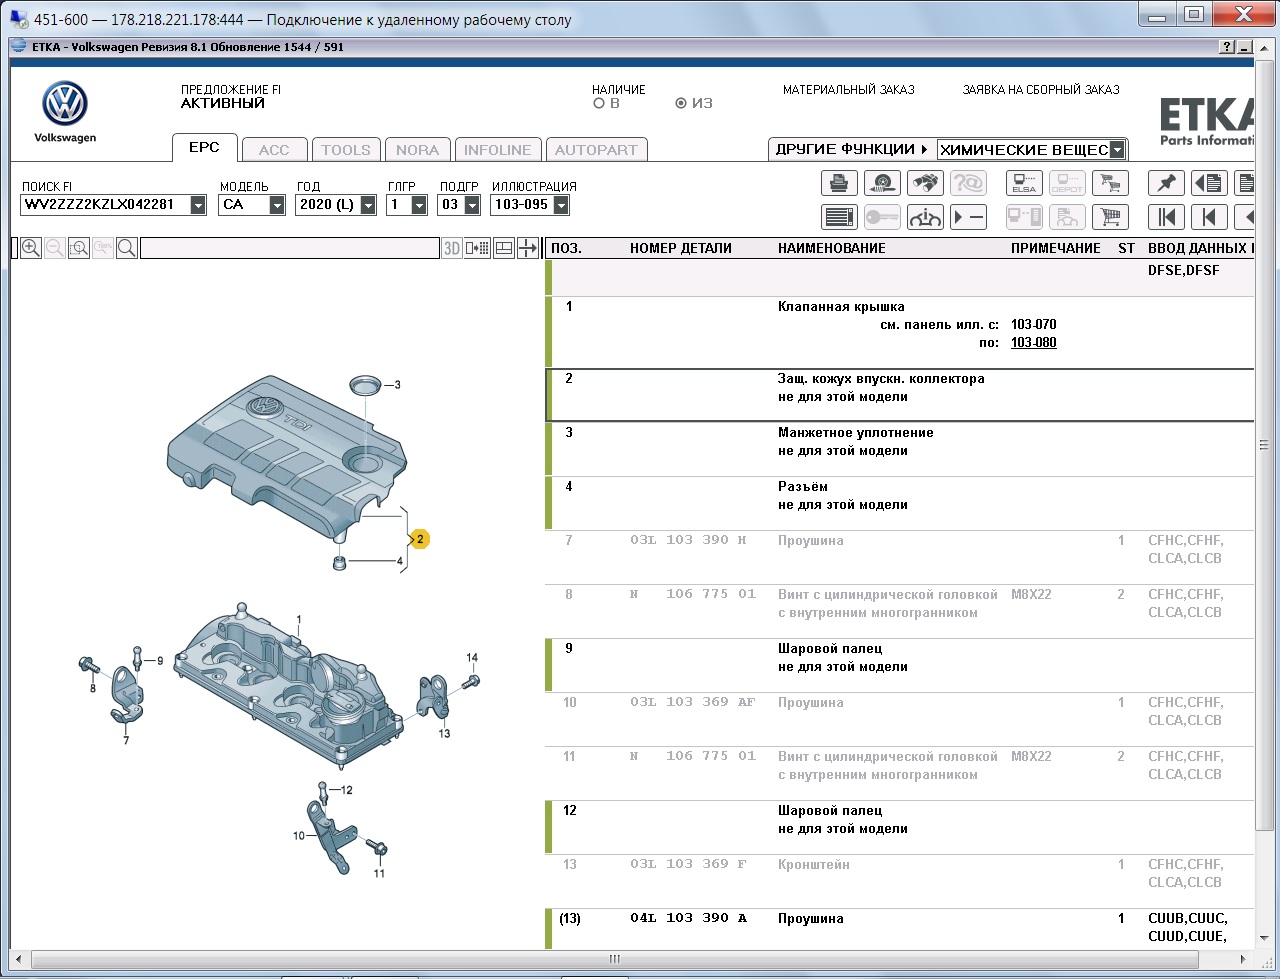Open the ГОД dropdown showing 2020 (L)

368,205
